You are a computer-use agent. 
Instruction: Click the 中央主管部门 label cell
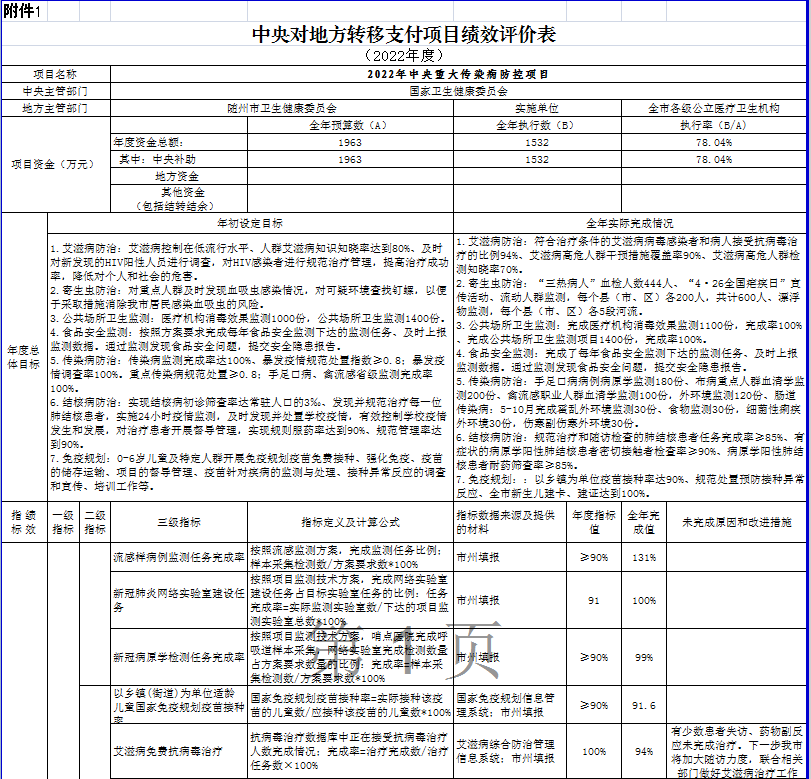coord(56,91)
